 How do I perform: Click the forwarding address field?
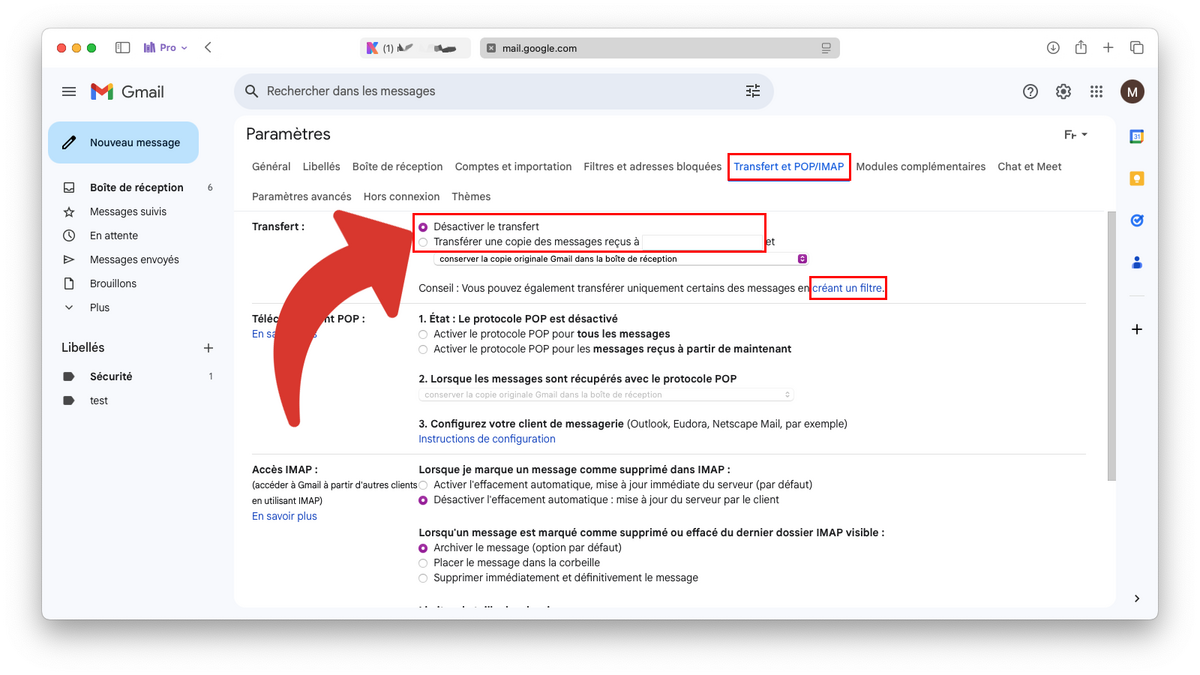point(700,242)
